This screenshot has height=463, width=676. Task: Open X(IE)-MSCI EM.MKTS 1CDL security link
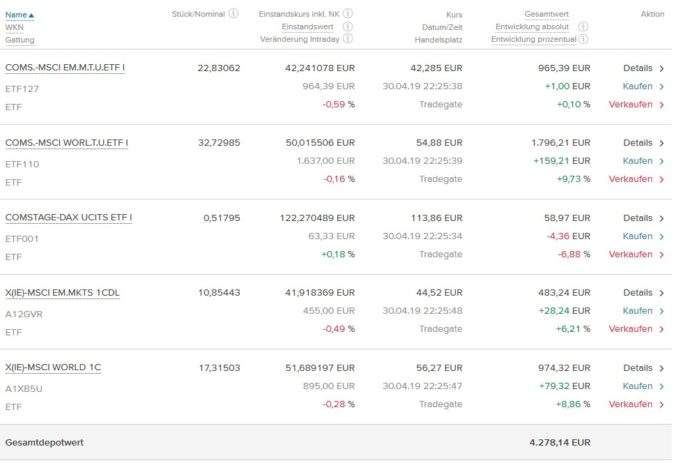pos(63,293)
